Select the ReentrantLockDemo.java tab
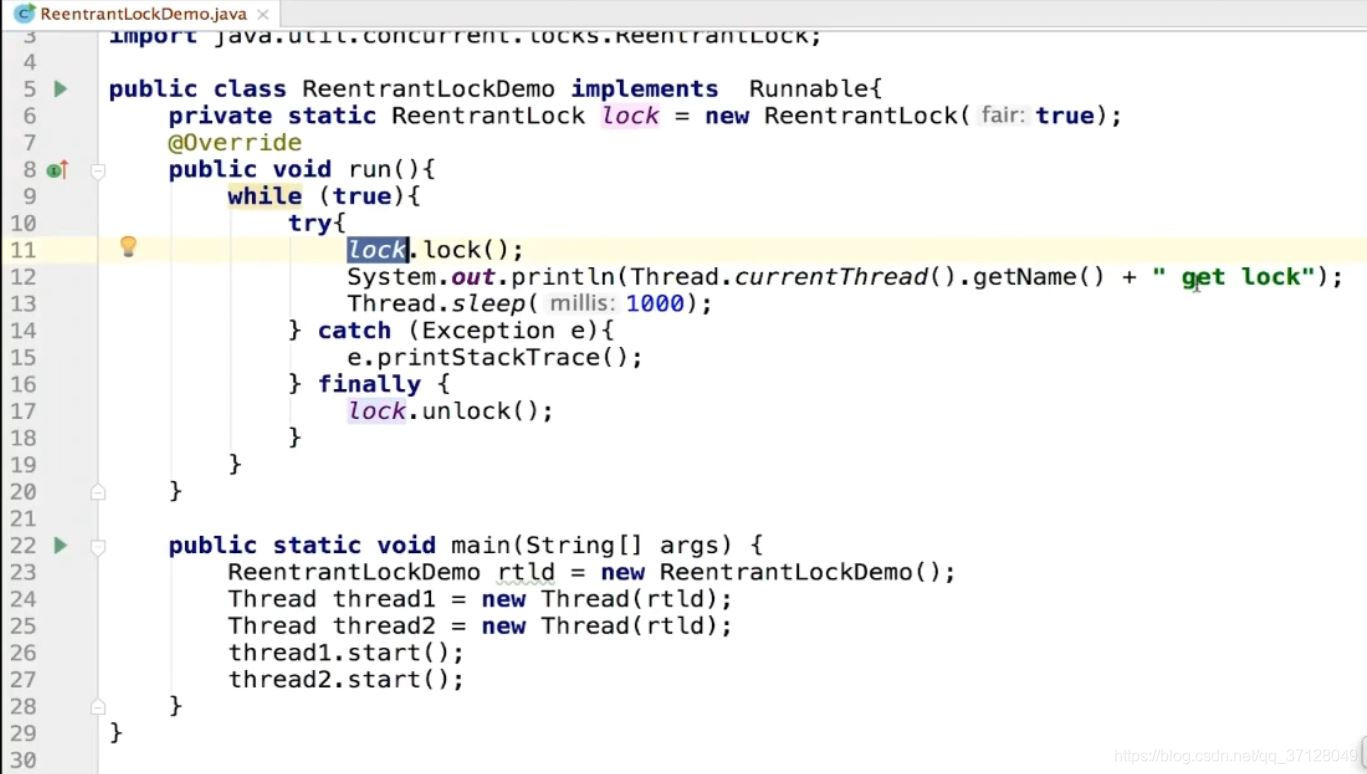Image resolution: width=1367 pixels, height=774 pixels. [x=142, y=15]
